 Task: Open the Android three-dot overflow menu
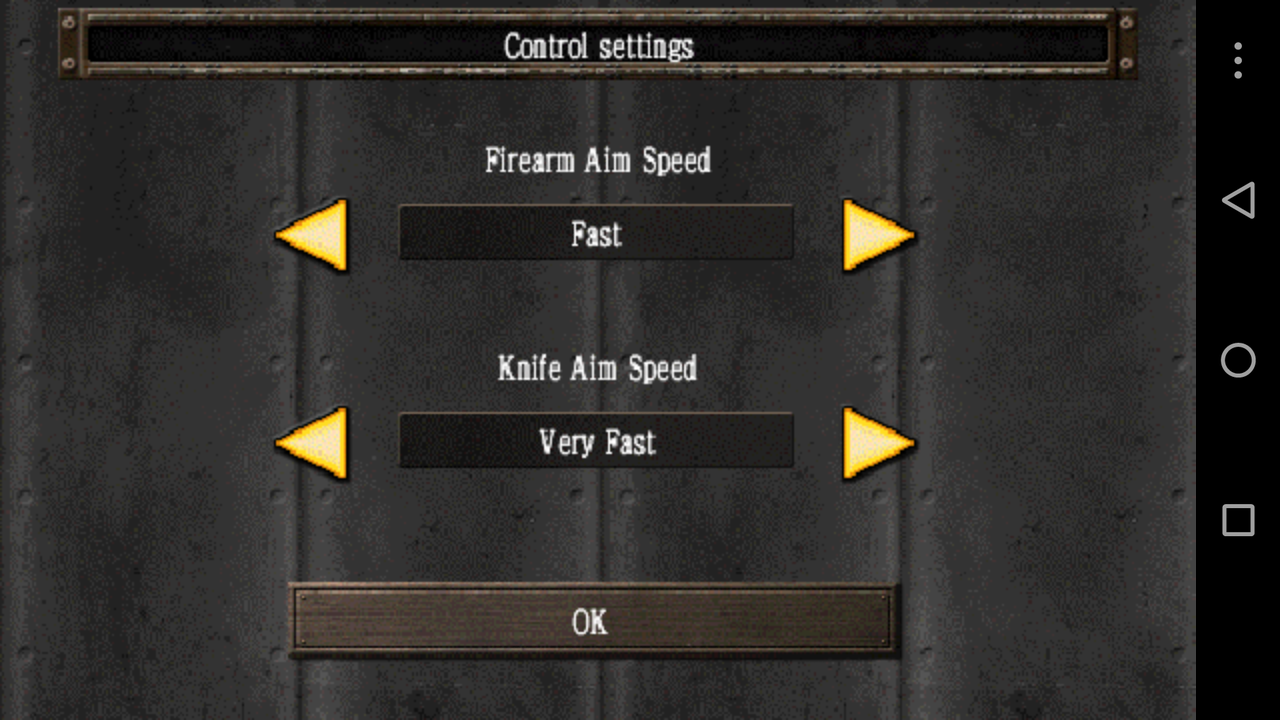click(x=1238, y=60)
